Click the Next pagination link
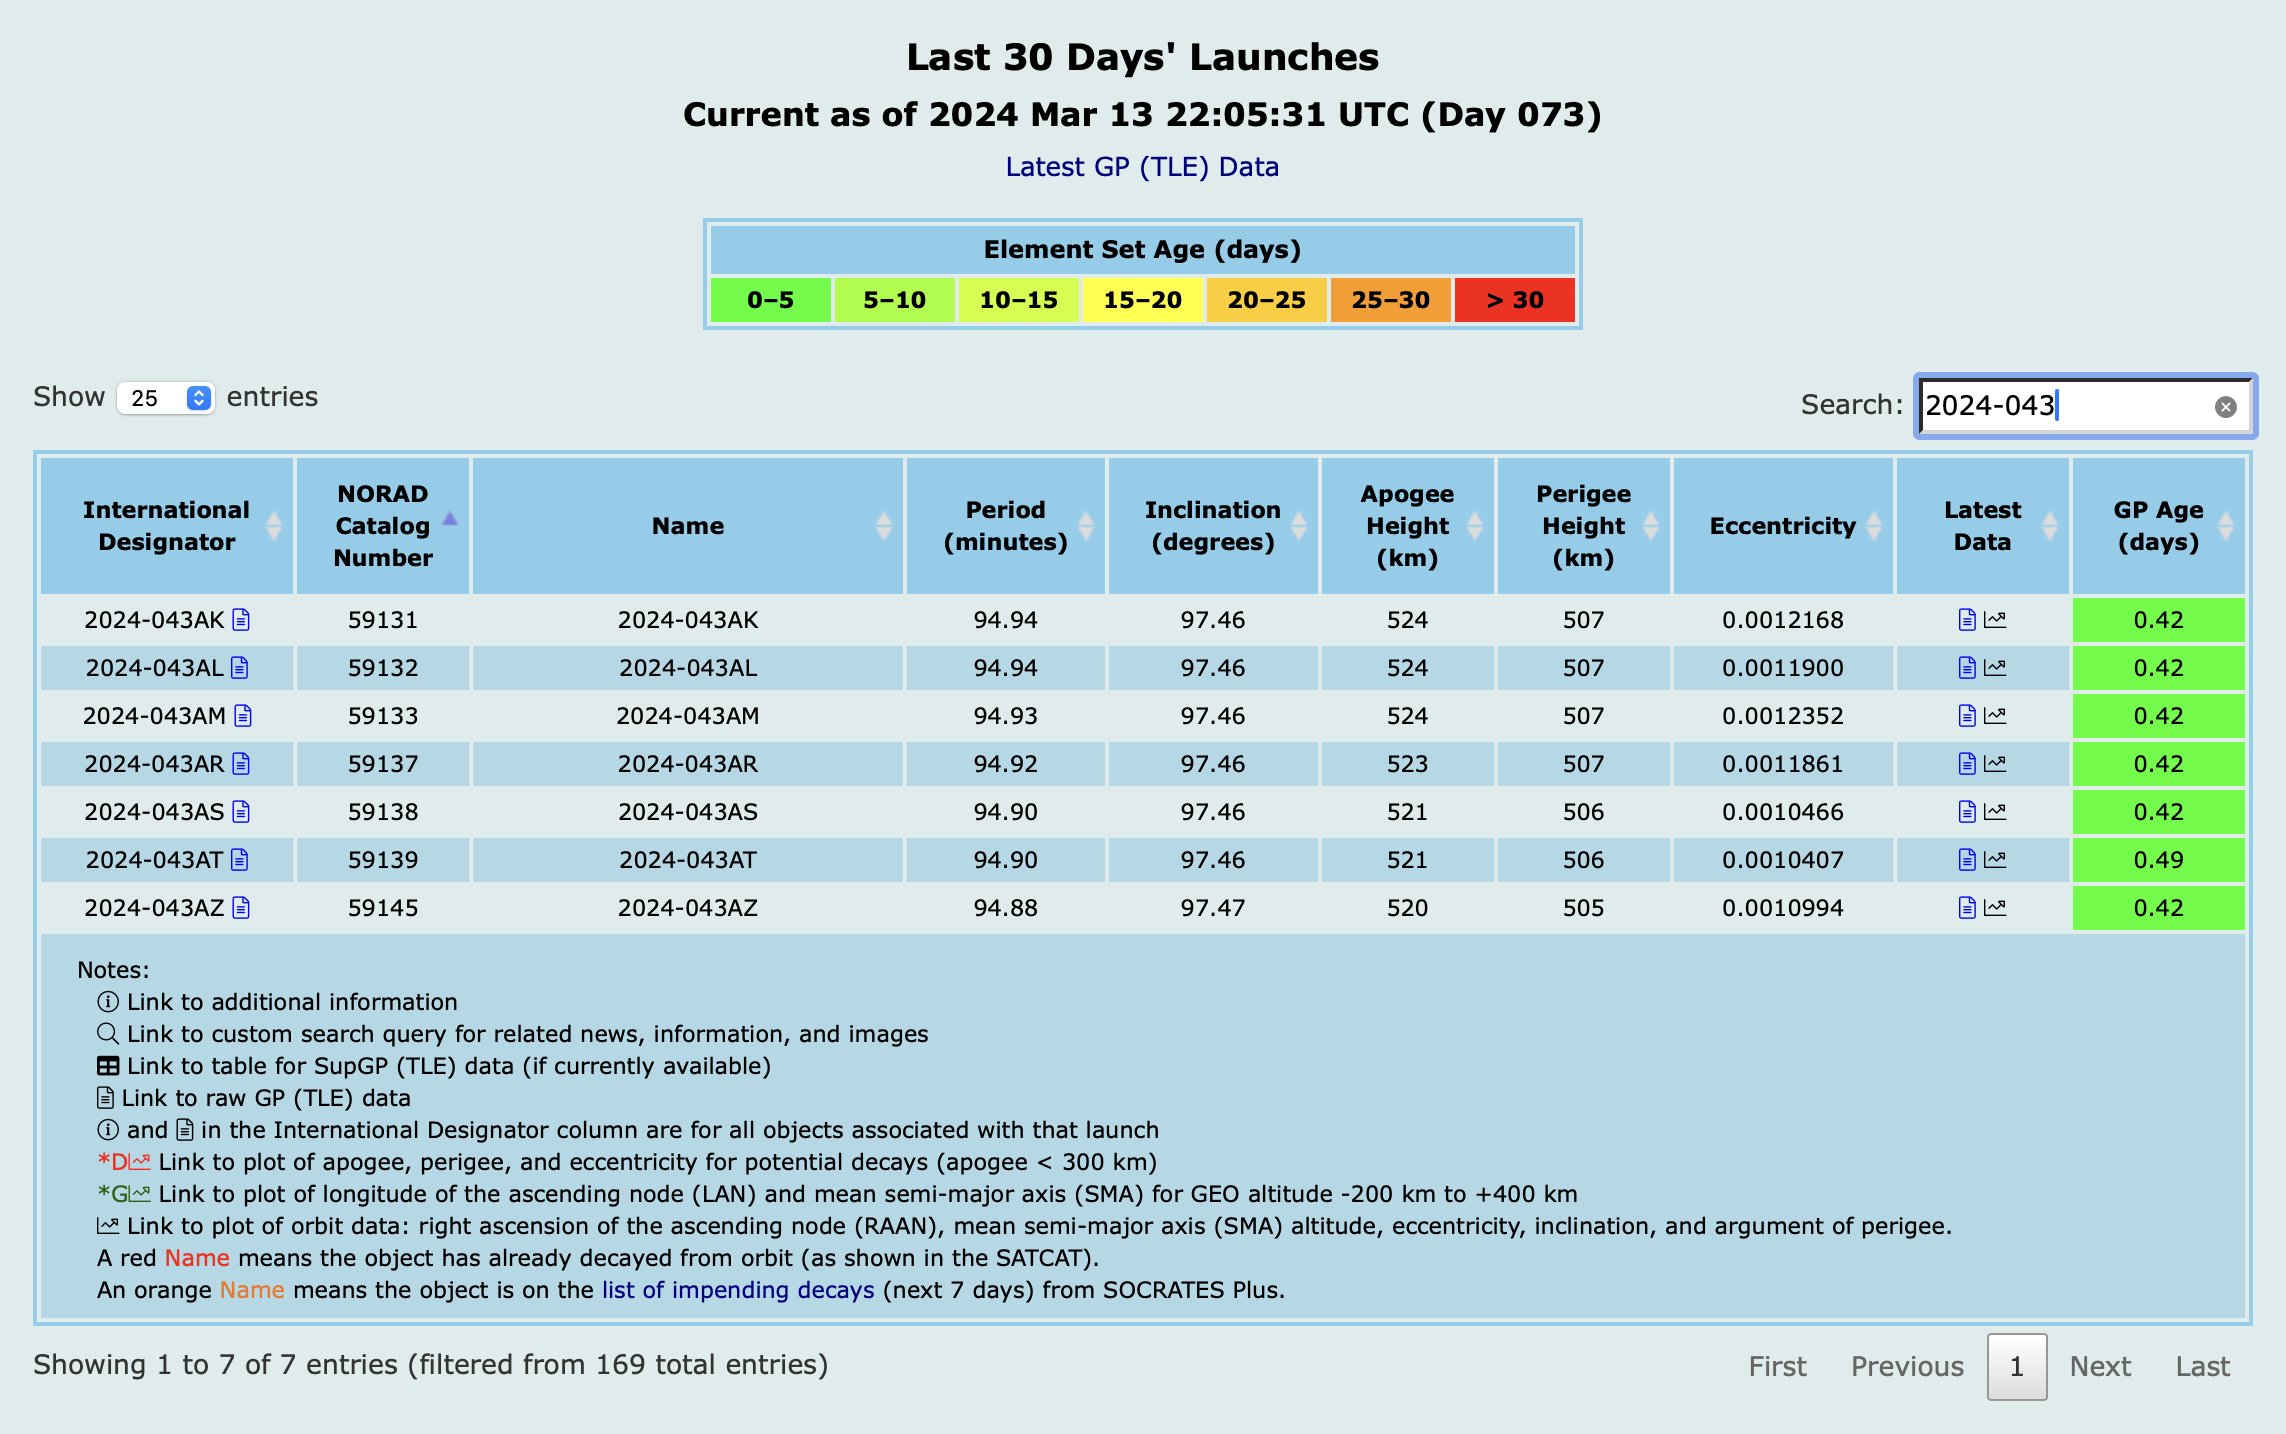This screenshot has width=2286, height=1434. click(2100, 1366)
